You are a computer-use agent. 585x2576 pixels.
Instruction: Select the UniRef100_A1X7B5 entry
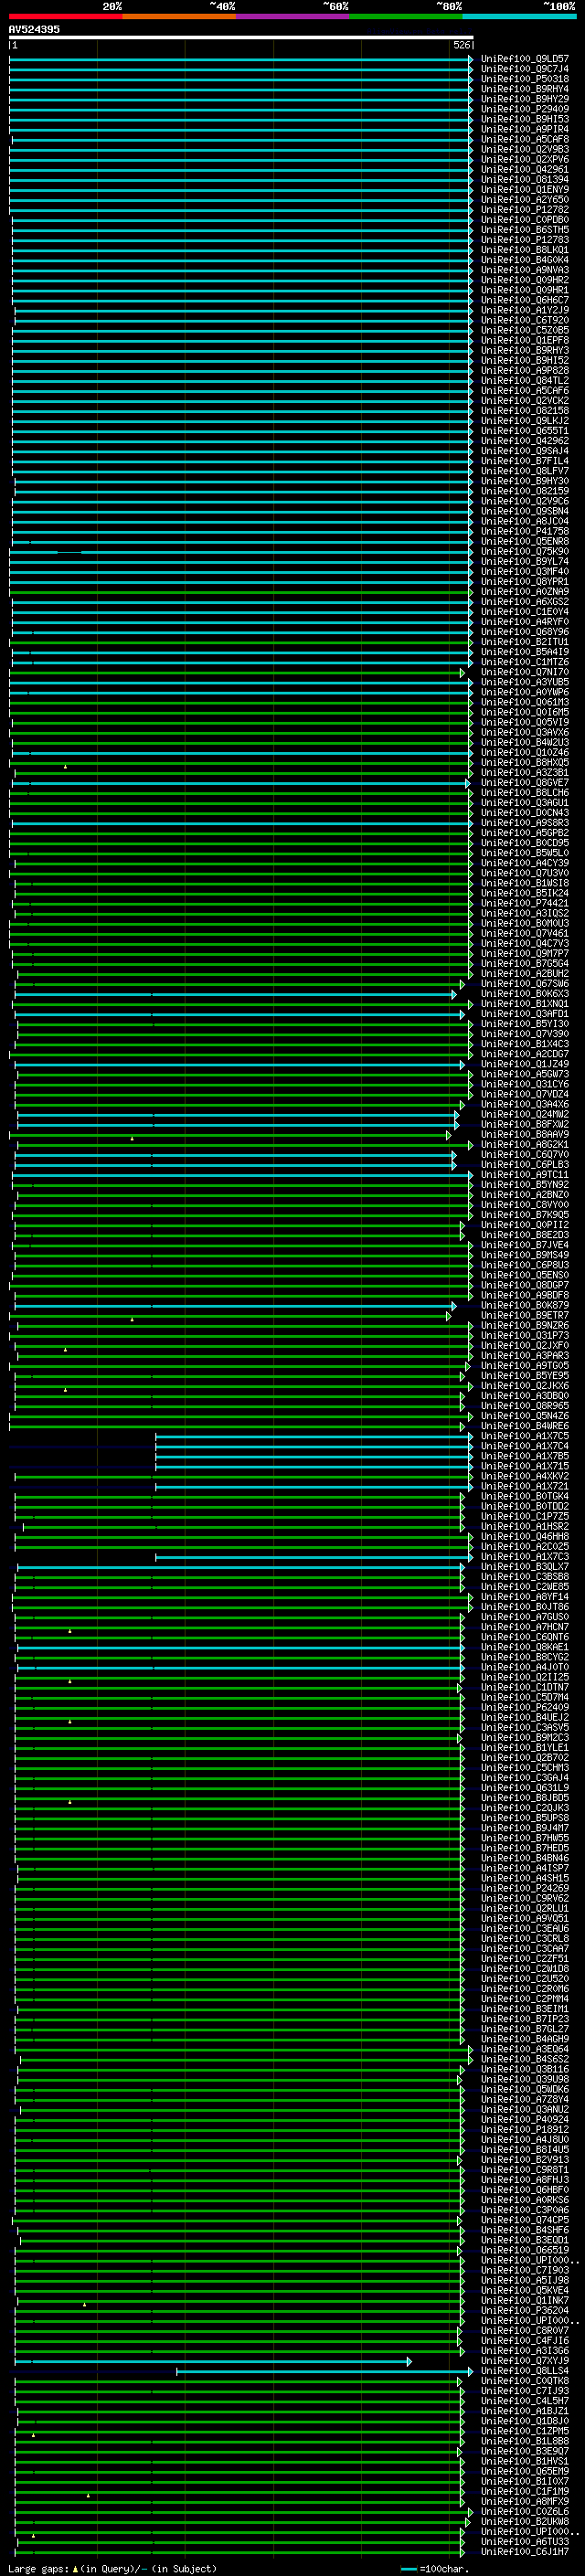point(525,1456)
